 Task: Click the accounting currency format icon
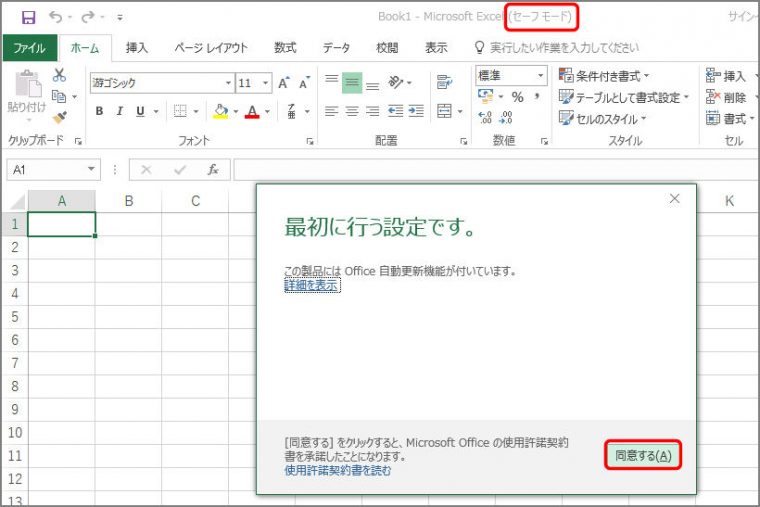tap(485, 95)
